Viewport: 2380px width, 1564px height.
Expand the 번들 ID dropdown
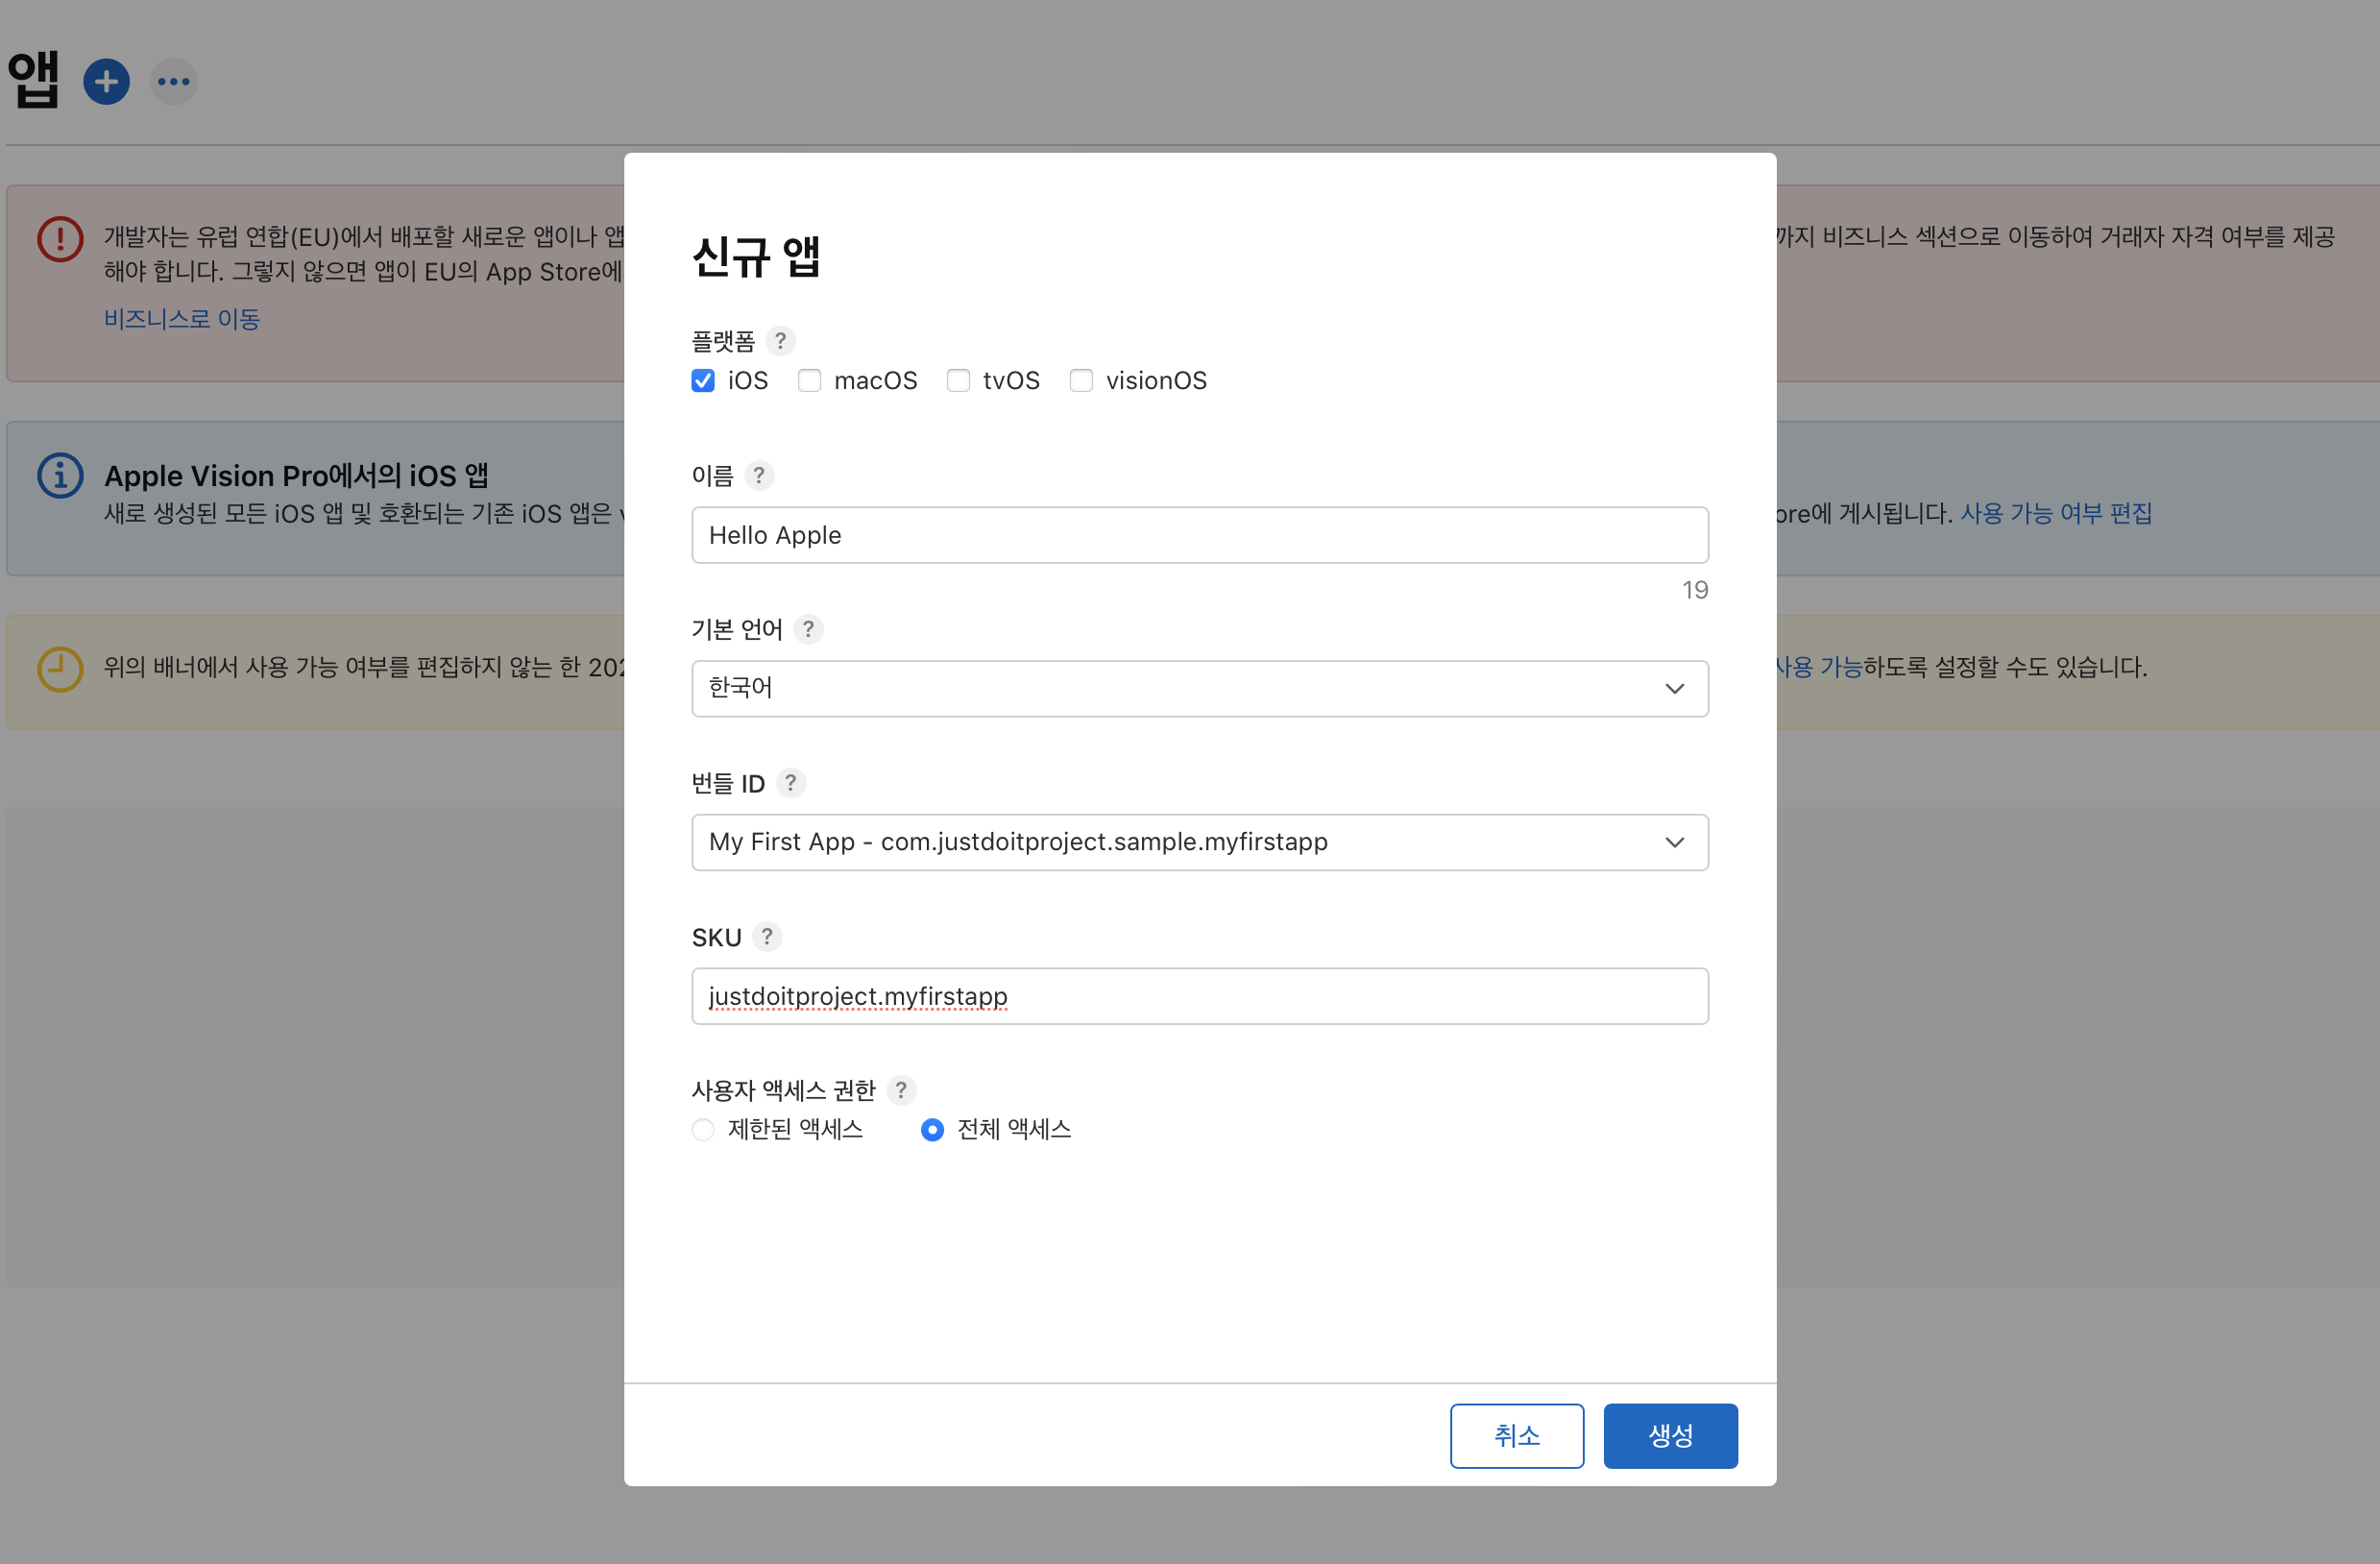[1199, 842]
